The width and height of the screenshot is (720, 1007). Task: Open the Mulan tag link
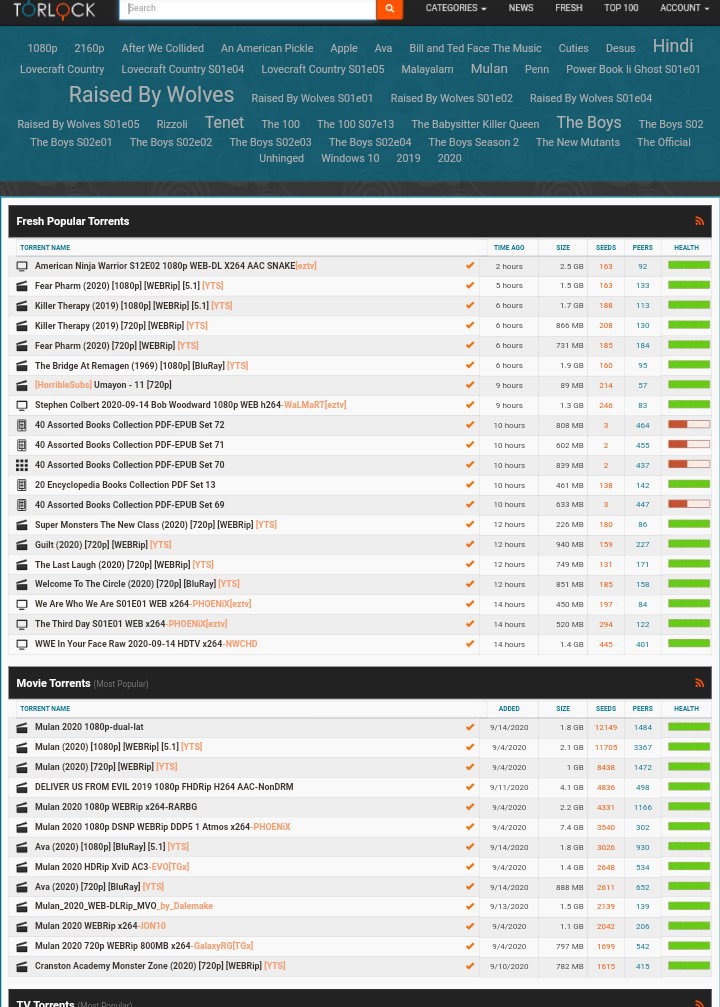click(x=489, y=69)
